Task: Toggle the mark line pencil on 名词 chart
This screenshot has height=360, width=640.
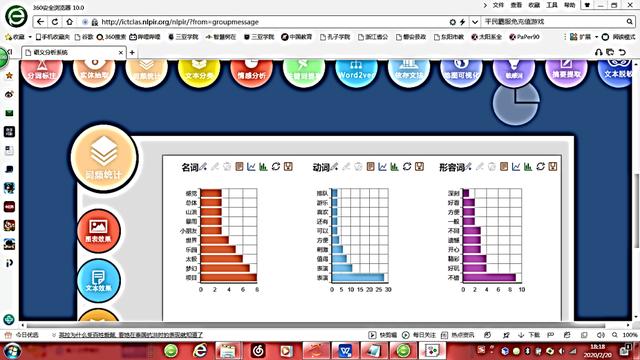Action: coord(203,167)
